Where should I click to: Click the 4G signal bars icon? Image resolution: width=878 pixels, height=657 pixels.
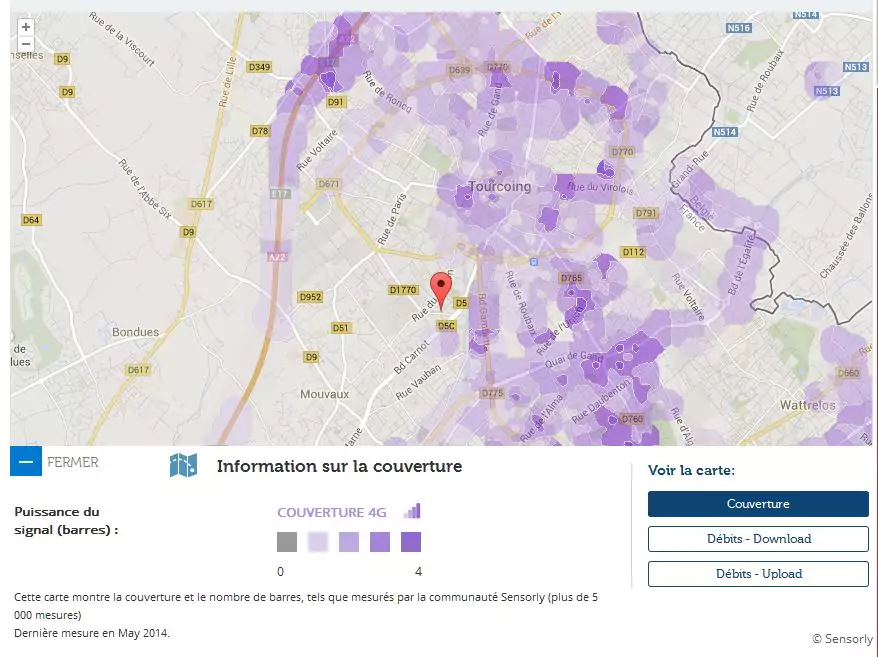coord(412,511)
